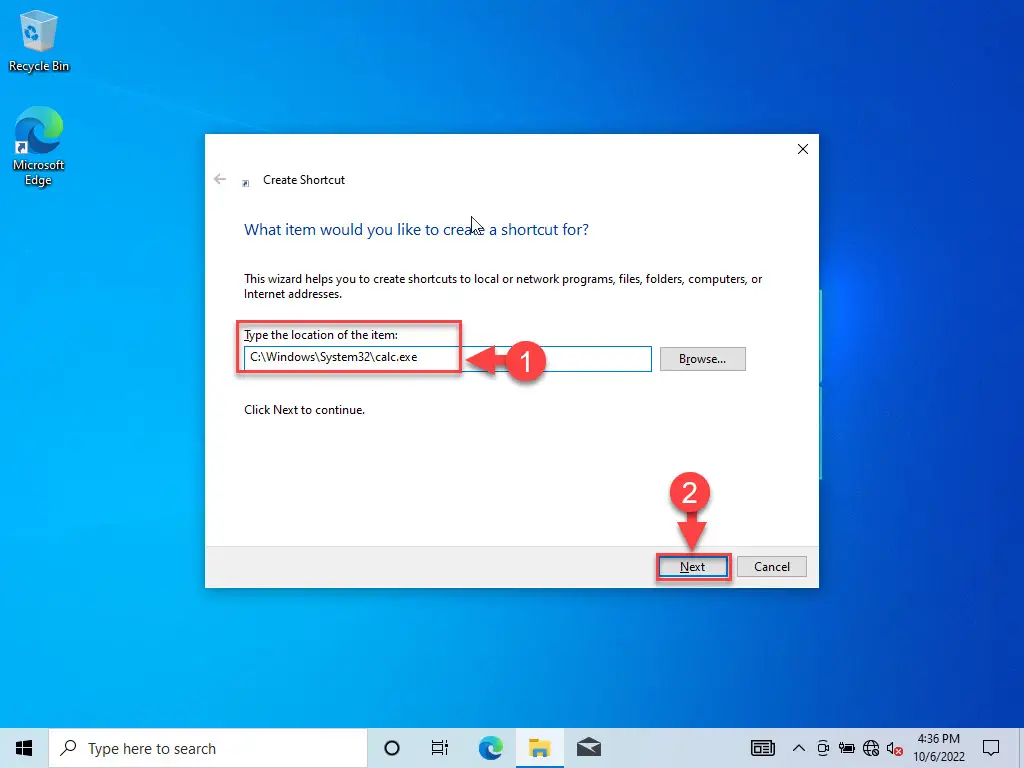Open News and interests taskbar icon

coord(763,748)
